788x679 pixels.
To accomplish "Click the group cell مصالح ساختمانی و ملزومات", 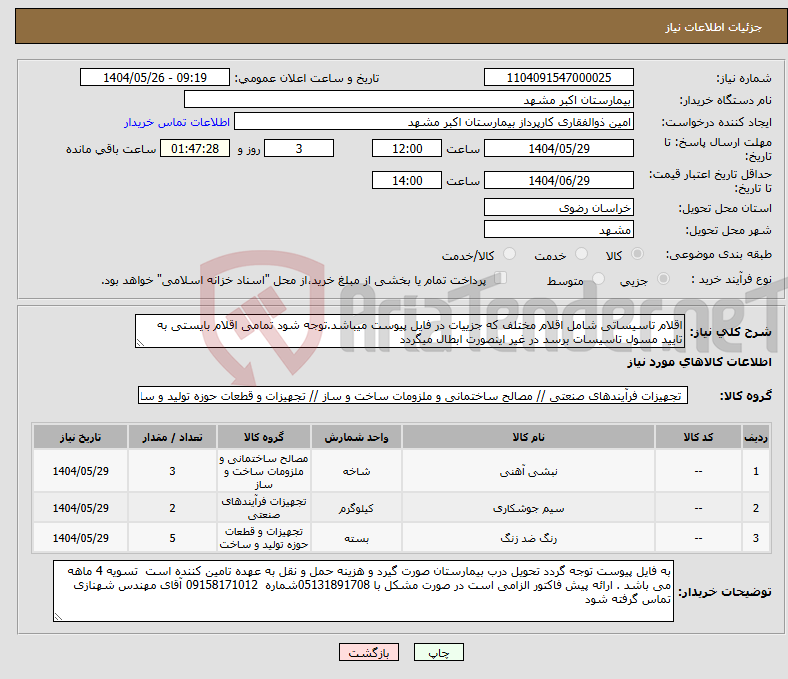I will pos(264,471).
